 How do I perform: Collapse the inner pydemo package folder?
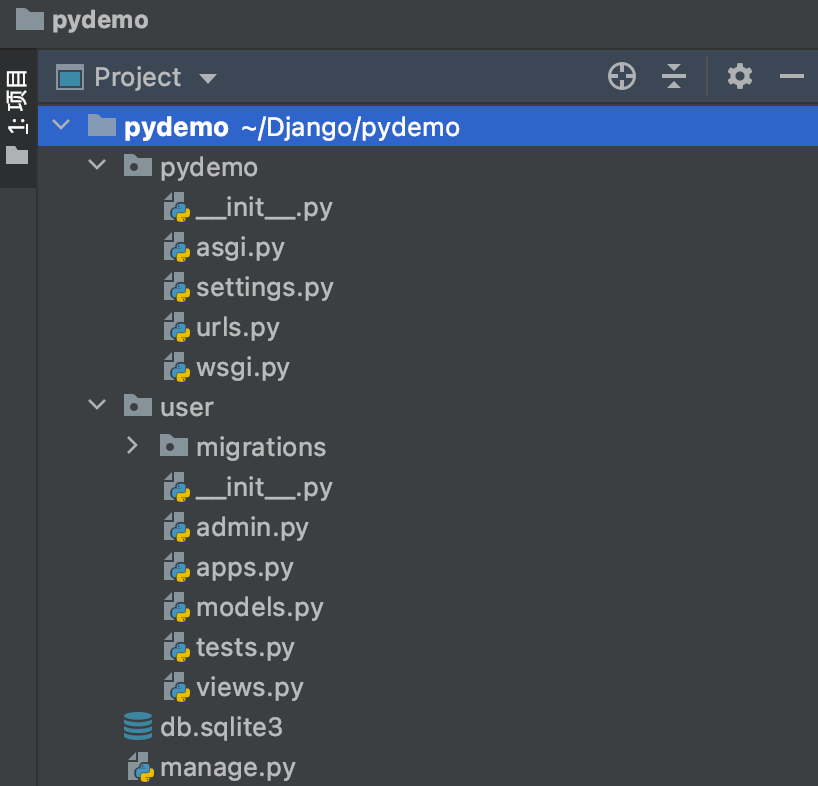pyautogui.click(x=97, y=166)
